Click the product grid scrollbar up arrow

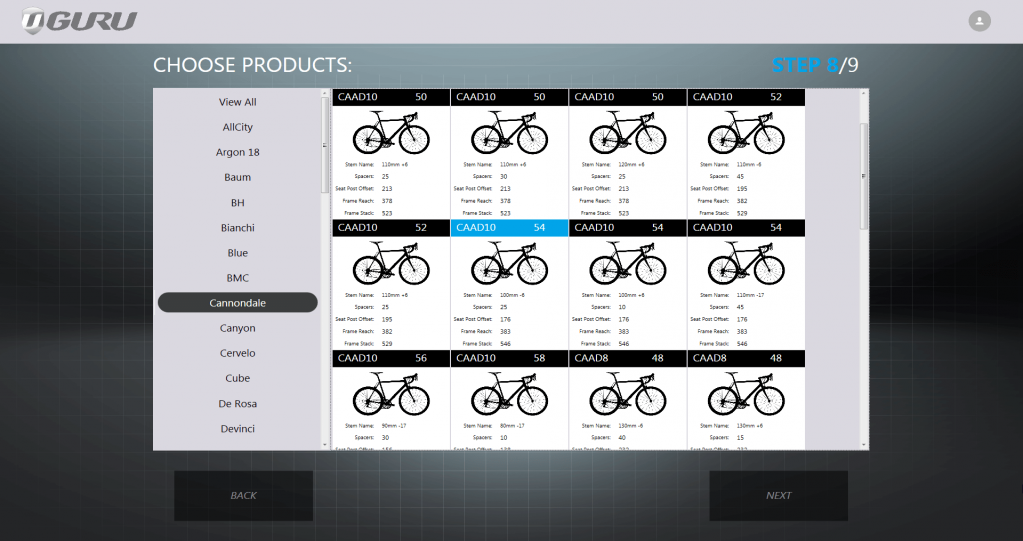pyautogui.click(x=864, y=94)
